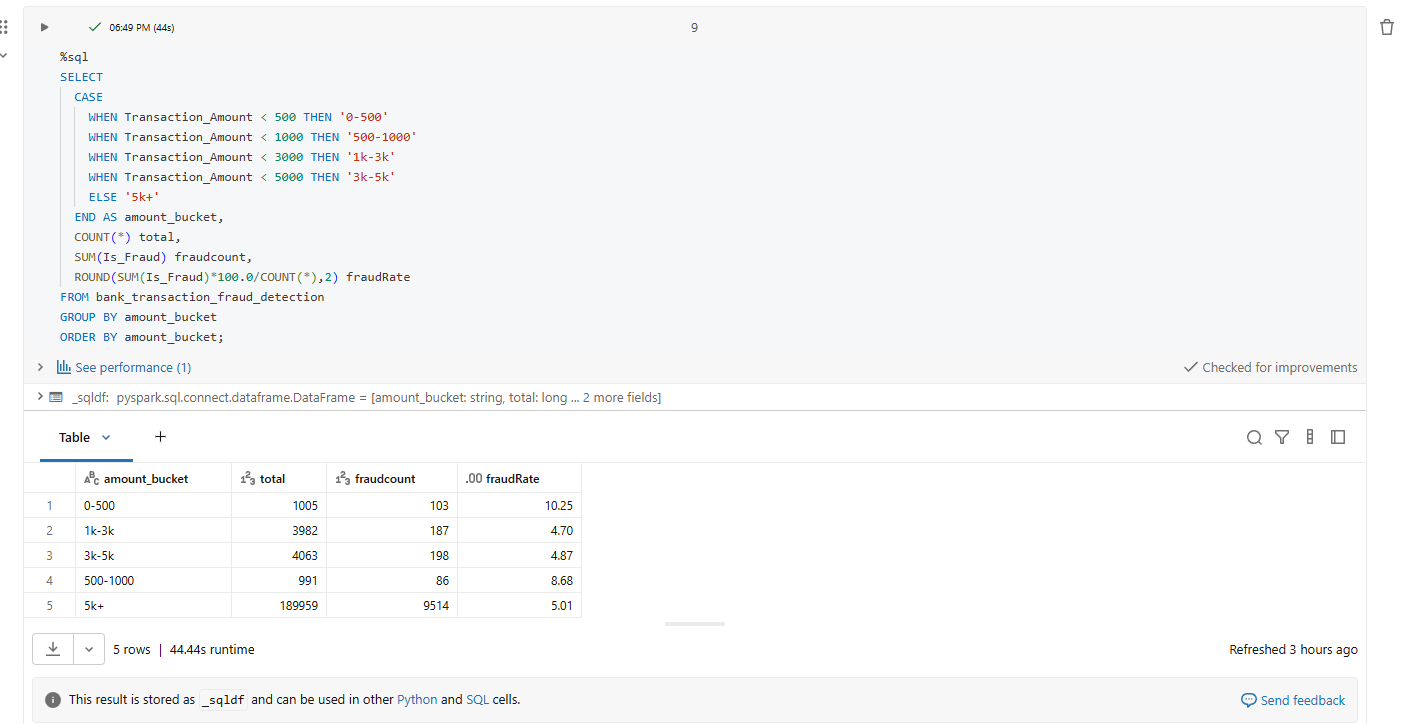
Task: Open the results filter funnel icon
Action: tap(1282, 437)
